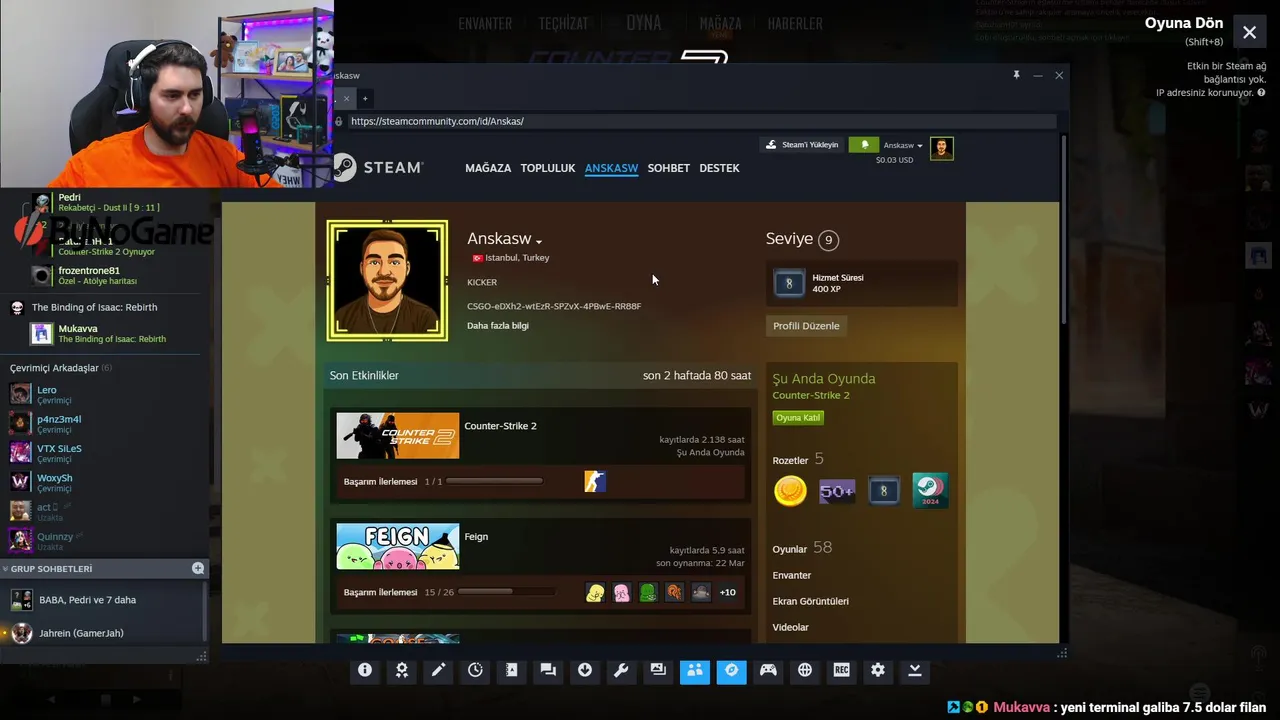Screen dimensions: 1280x720
Task: Open the ANSKASW menu
Action: click(611, 168)
